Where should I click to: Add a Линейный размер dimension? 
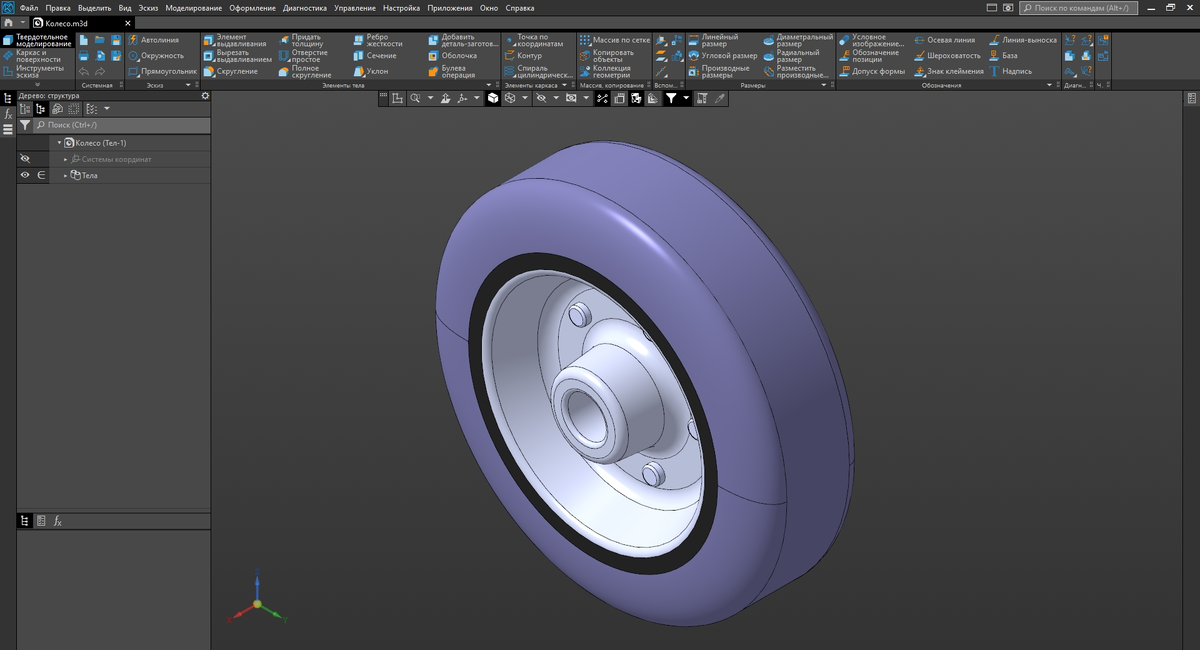(x=712, y=40)
